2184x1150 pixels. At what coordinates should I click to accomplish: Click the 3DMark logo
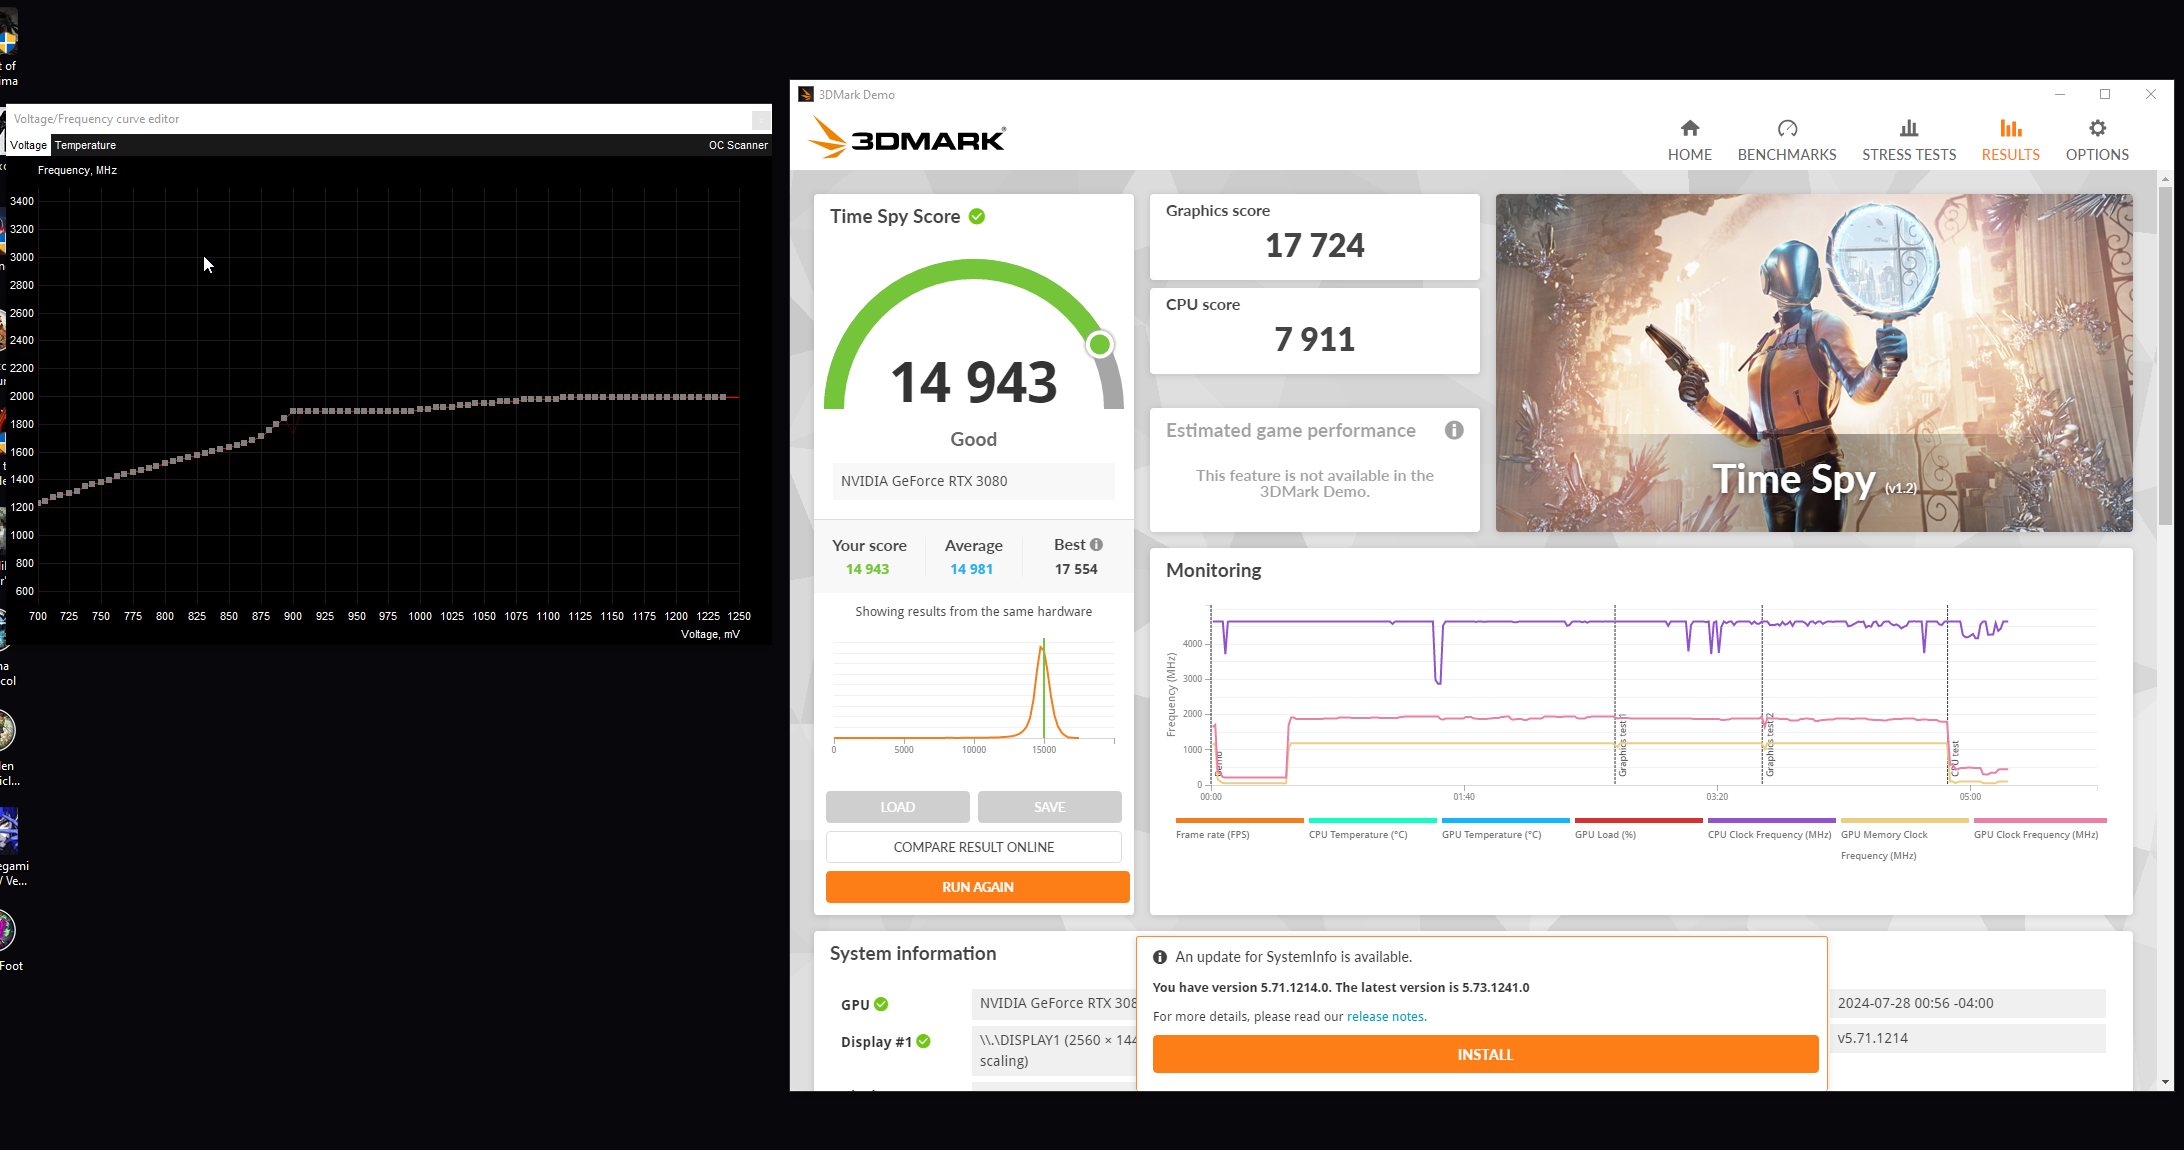point(906,138)
